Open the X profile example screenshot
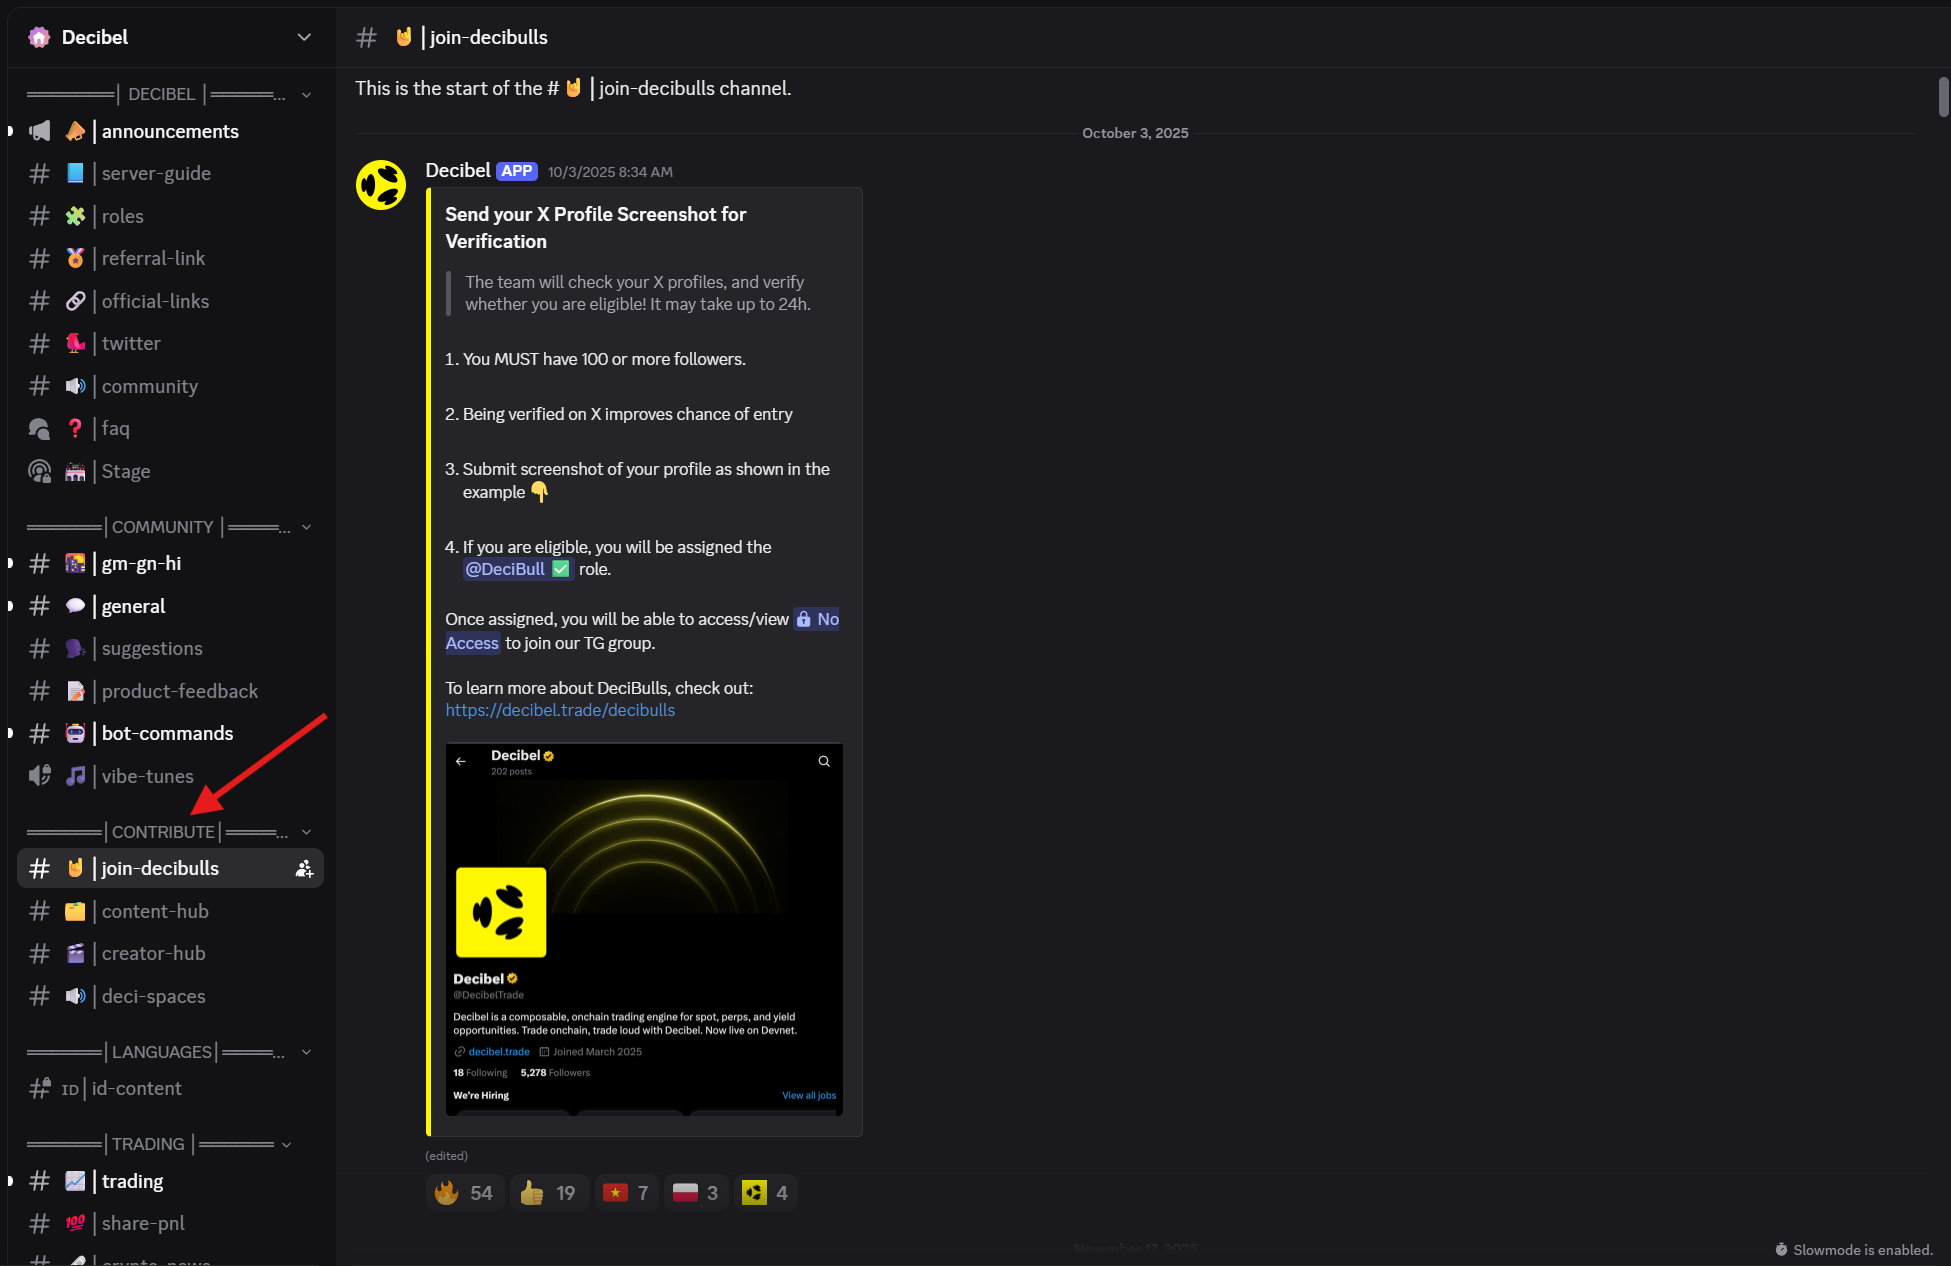Viewport: 1951px width, 1266px height. [644, 929]
